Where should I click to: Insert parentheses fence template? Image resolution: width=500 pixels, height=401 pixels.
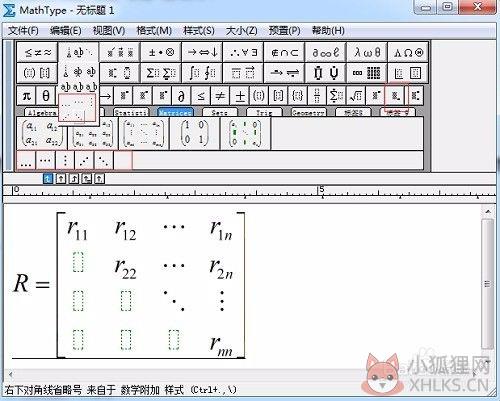[x=259, y=96]
